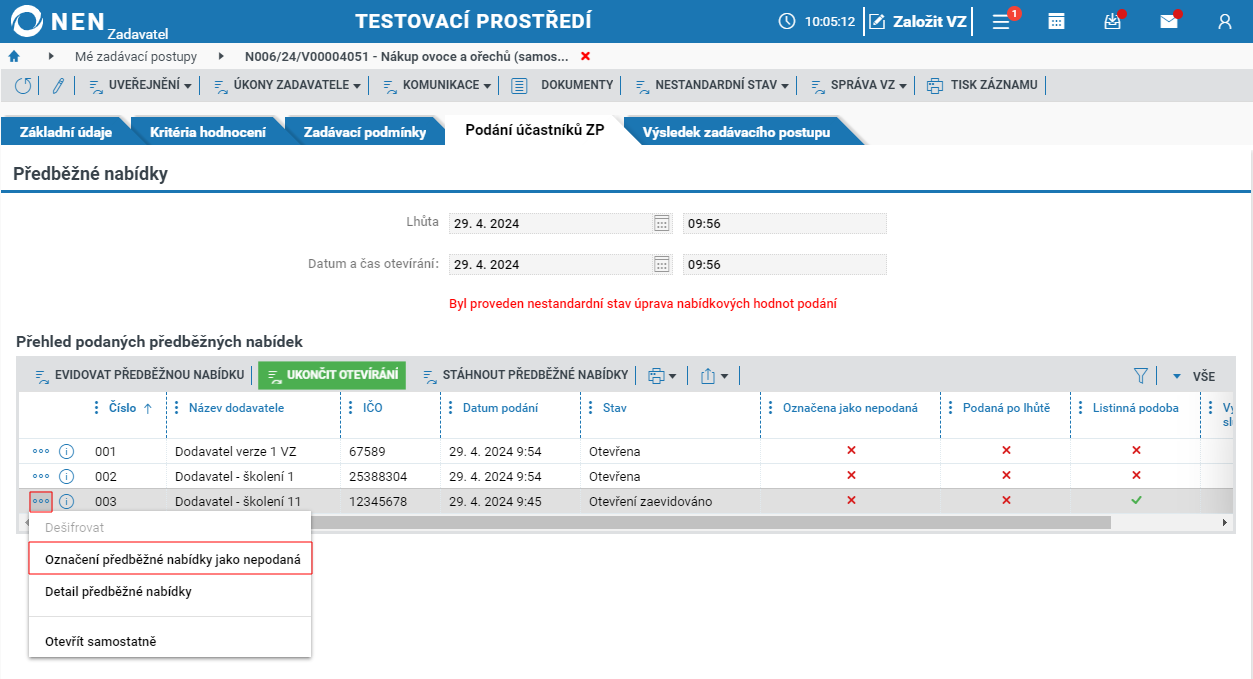Open the calculator icon in header
This screenshot has width=1253, height=679.
[x=1056, y=21]
